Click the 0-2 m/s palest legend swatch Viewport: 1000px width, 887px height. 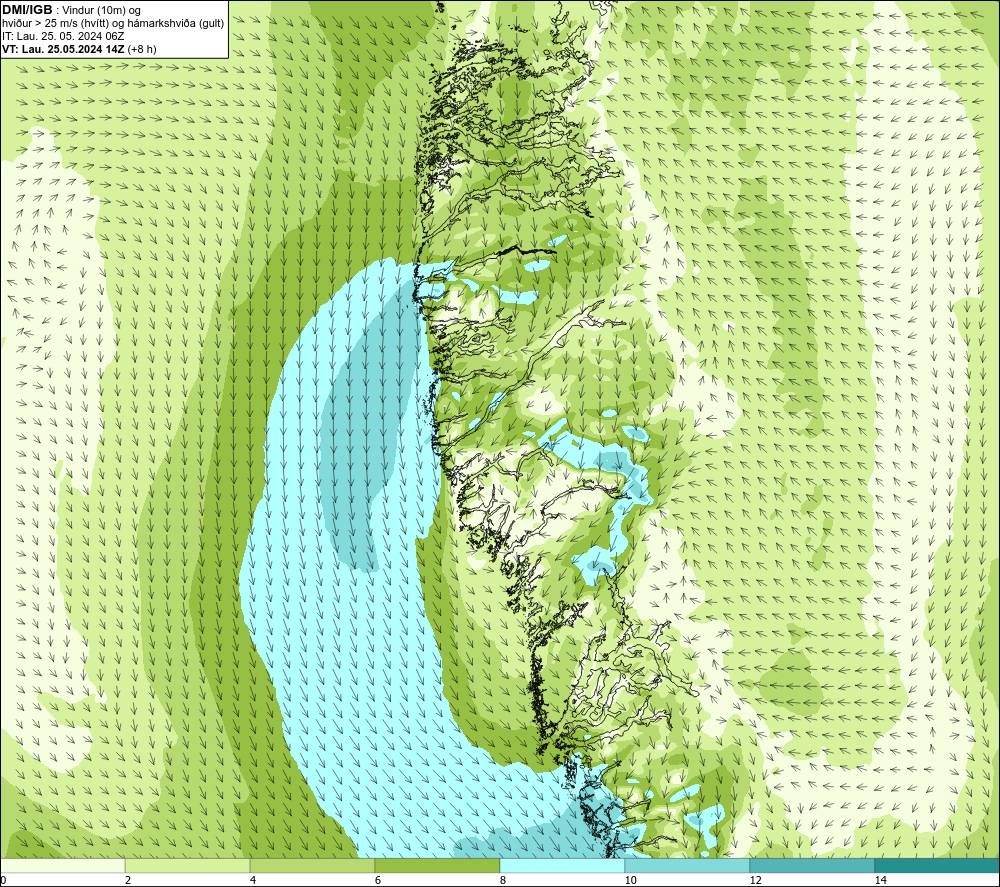pos(62,866)
